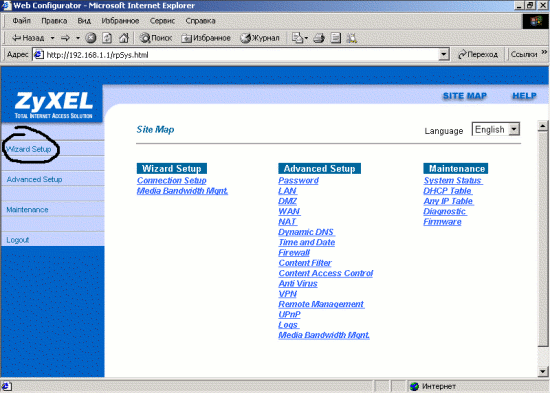The width and height of the screenshot is (550, 393).
Task: Open the Файл menu
Action: (x=21, y=21)
